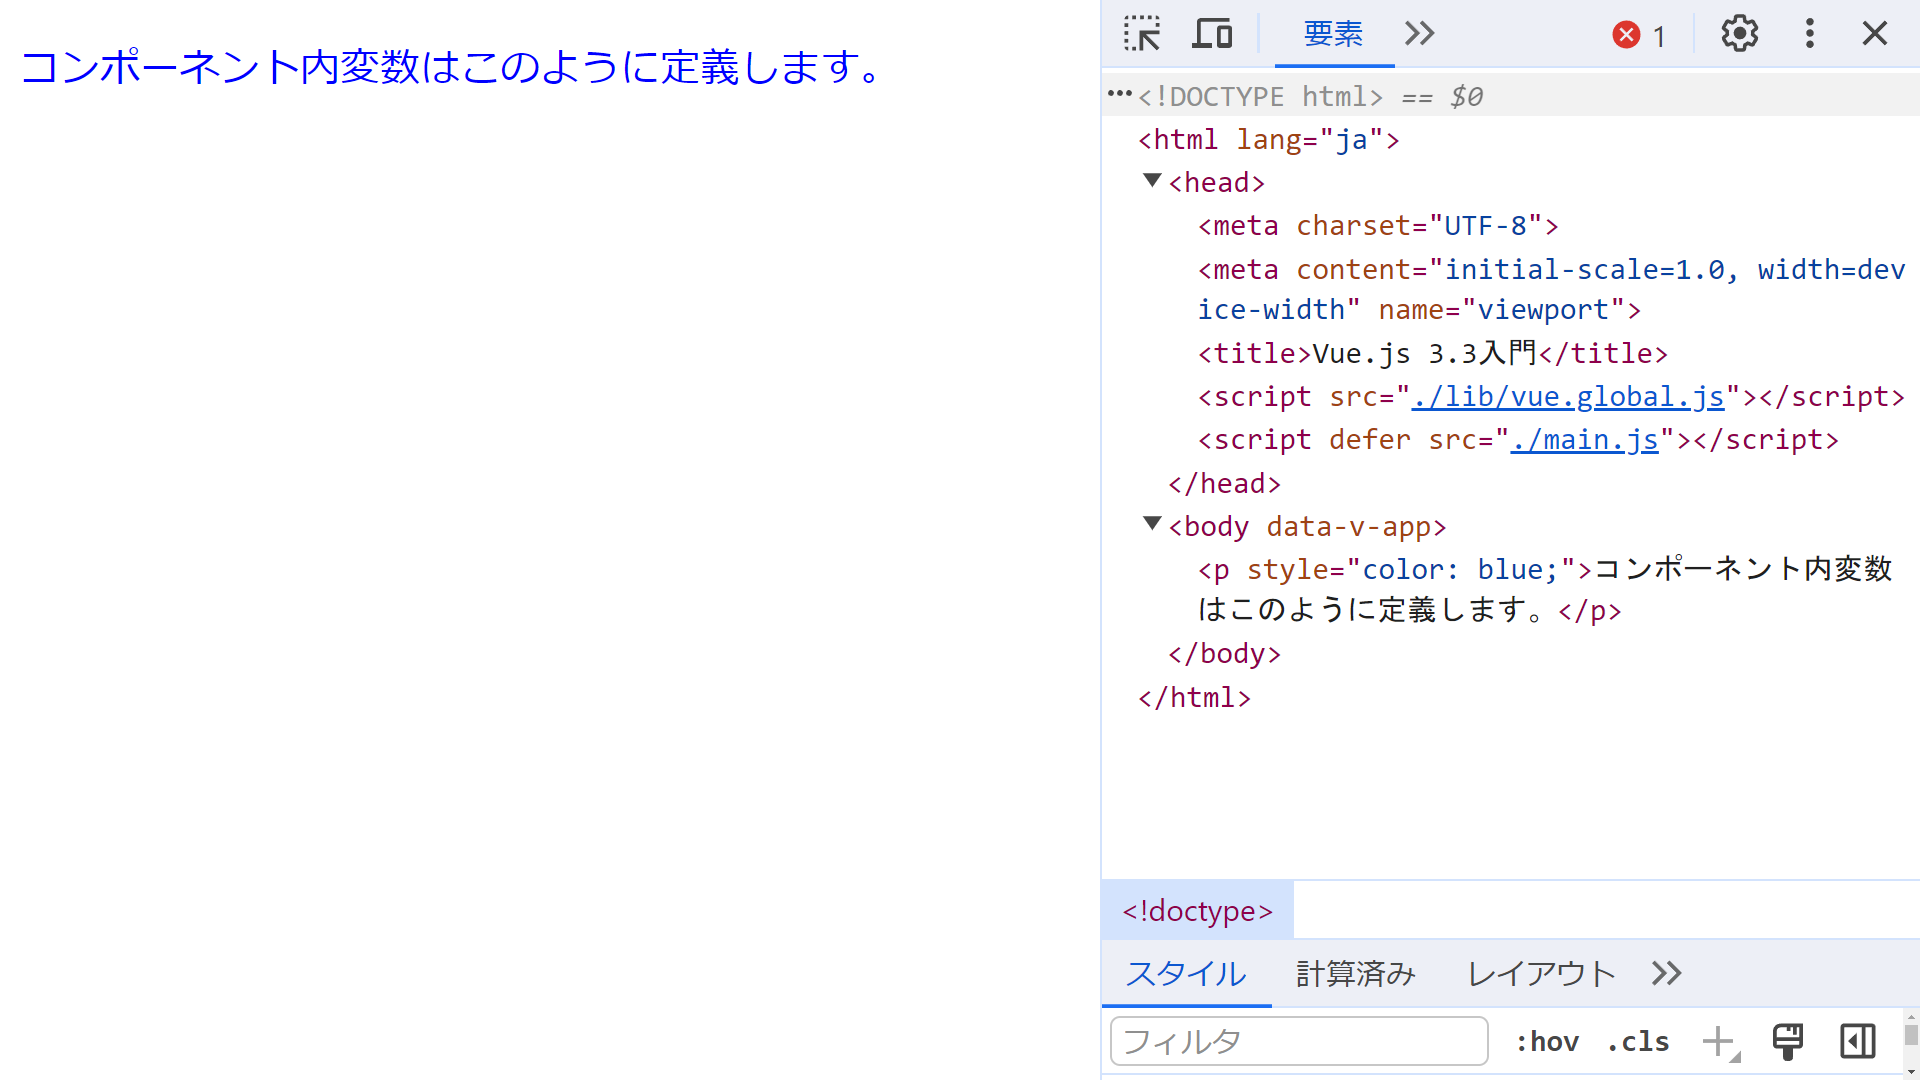This screenshot has width=1920, height=1080.
Task: Click the フィルタ styles filter field
Action: [1298, 1042]
